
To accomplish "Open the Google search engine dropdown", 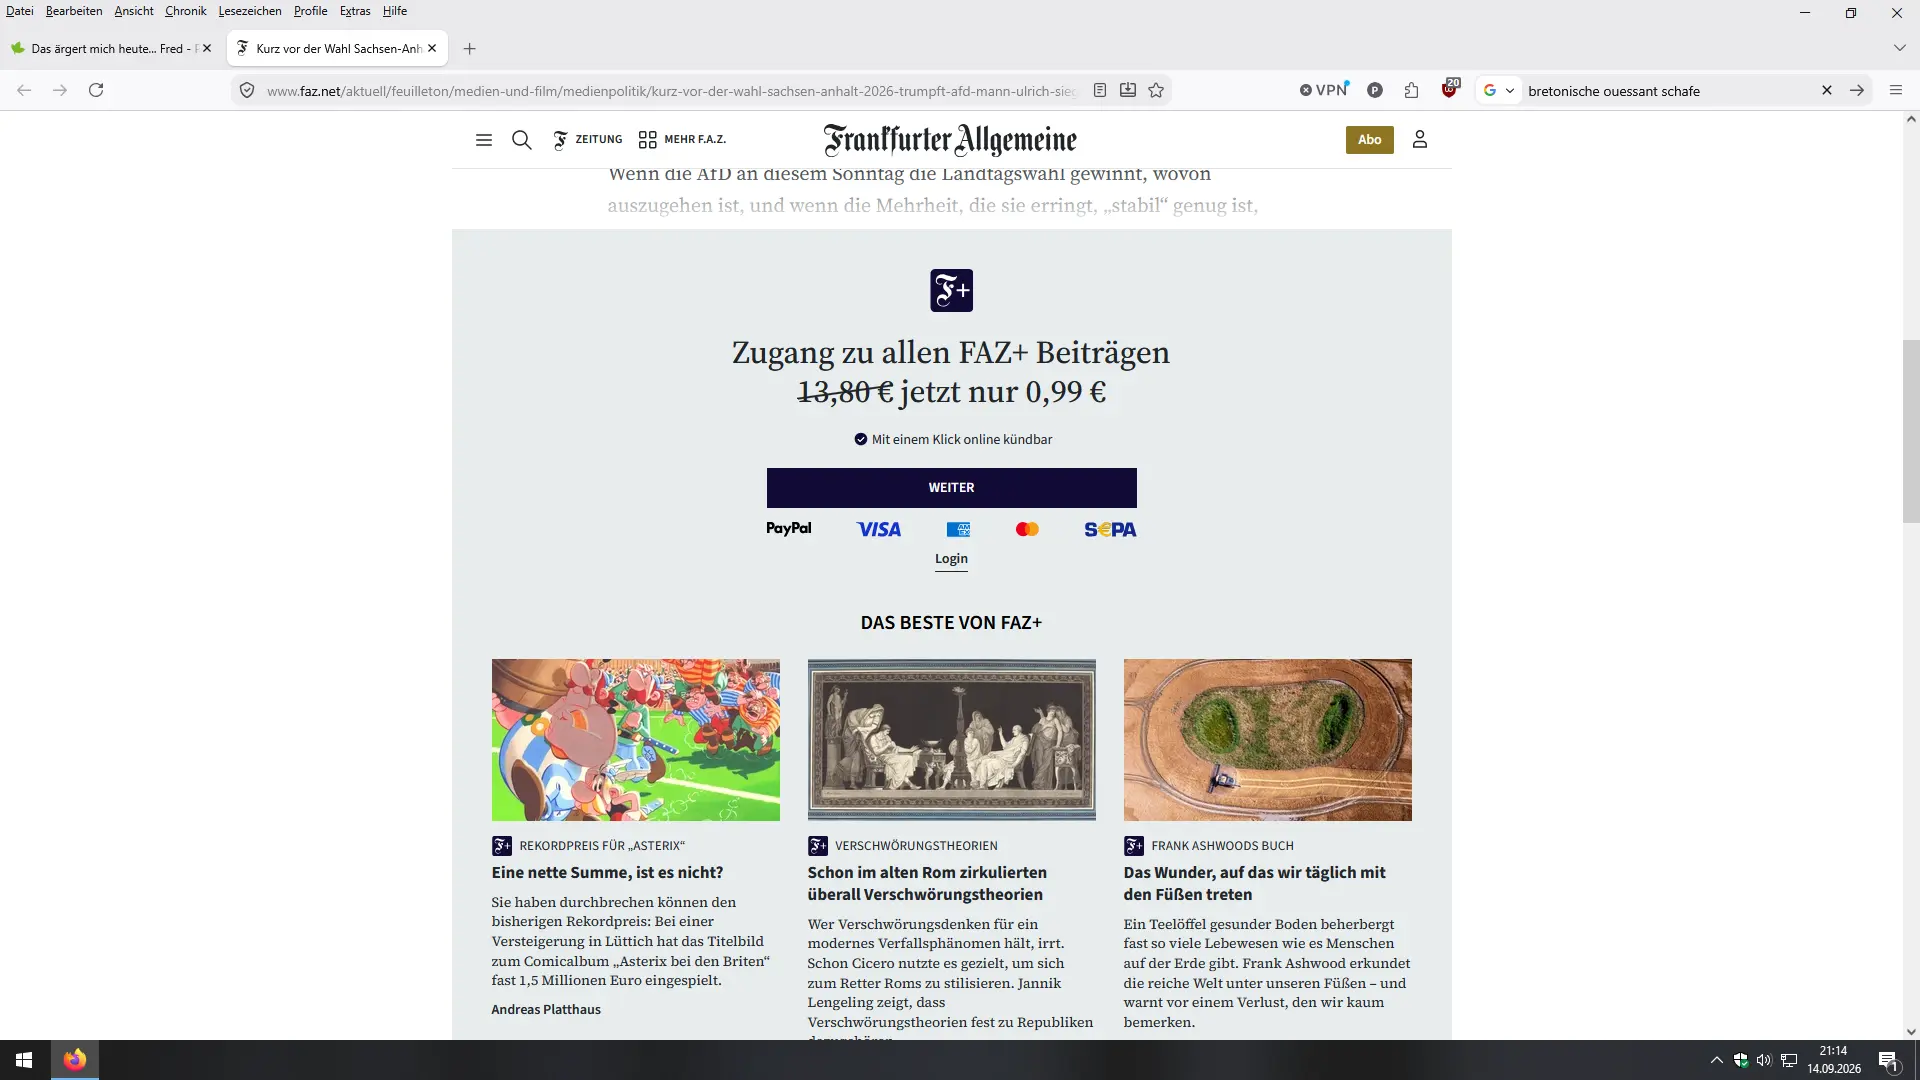I will pyautogui.click(x=1498, y=90).
